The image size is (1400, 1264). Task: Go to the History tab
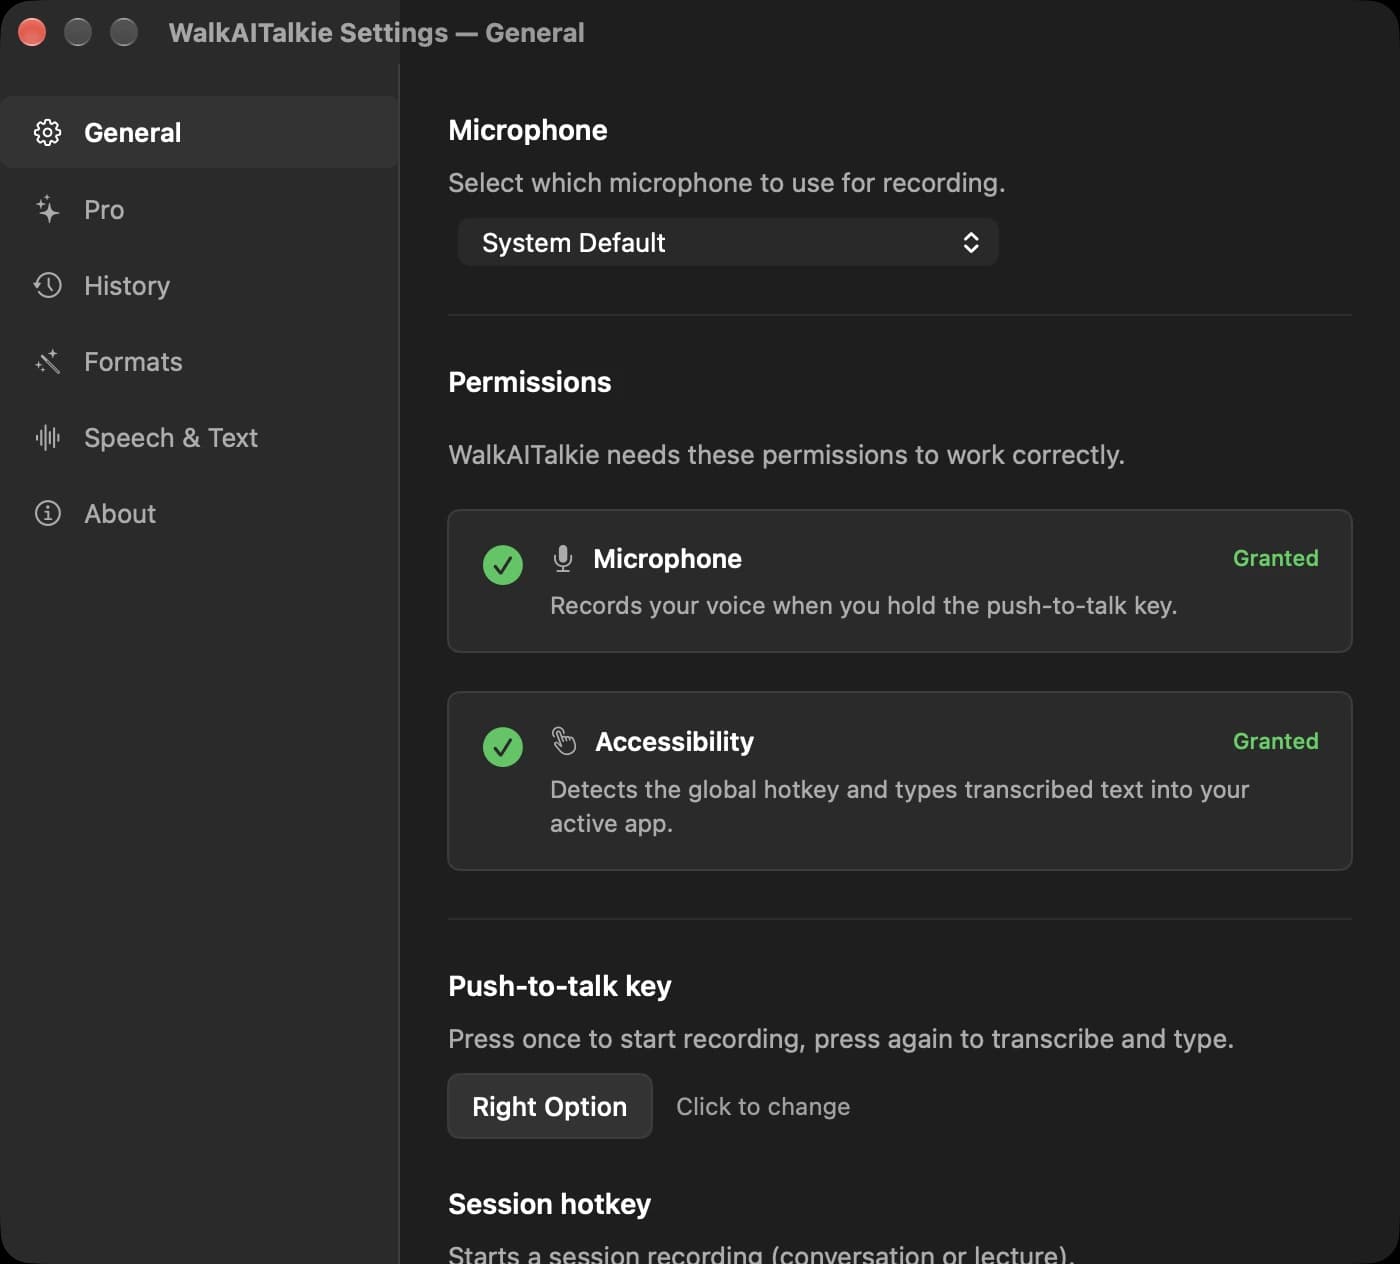(200, 285)
